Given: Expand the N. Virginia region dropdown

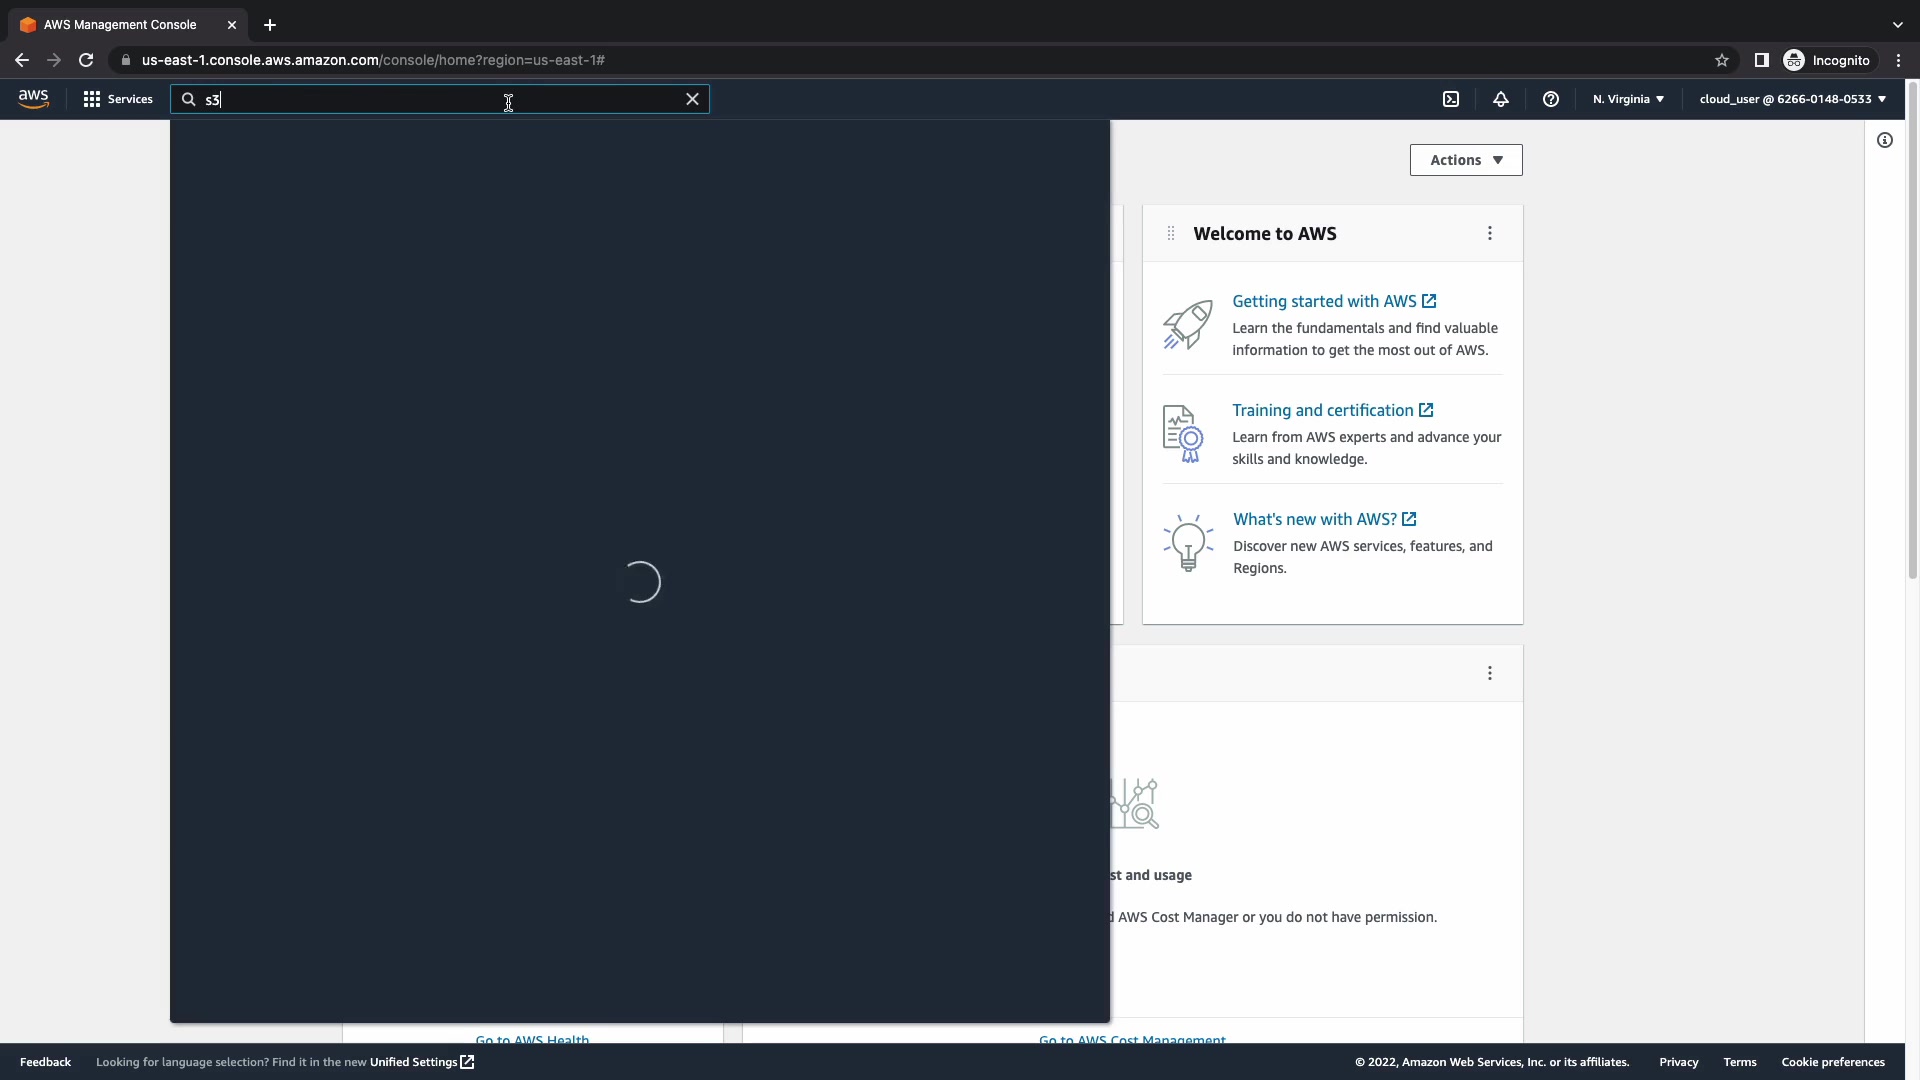Looking at the screenshot, I should tap(1628, 99).
